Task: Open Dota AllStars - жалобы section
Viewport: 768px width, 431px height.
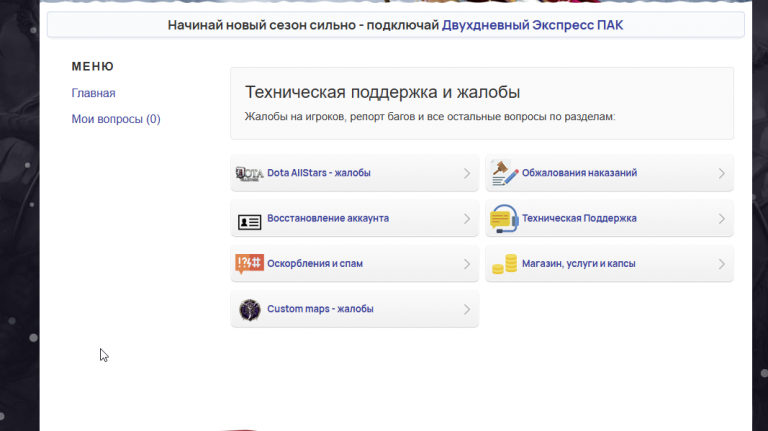Action: point(355,173)
